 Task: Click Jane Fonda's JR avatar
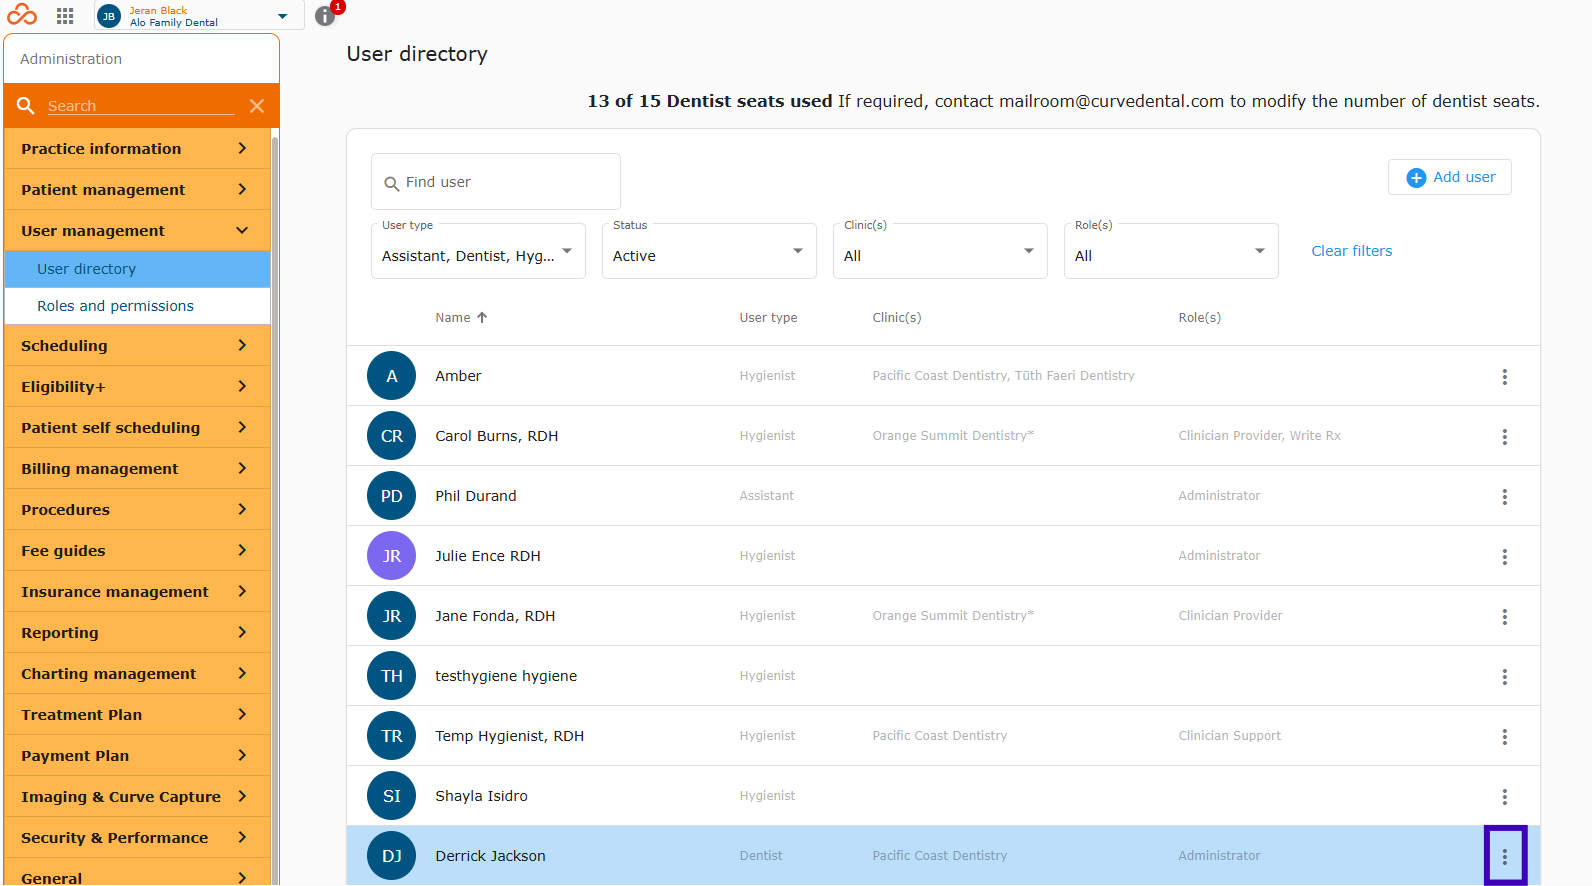392,616
